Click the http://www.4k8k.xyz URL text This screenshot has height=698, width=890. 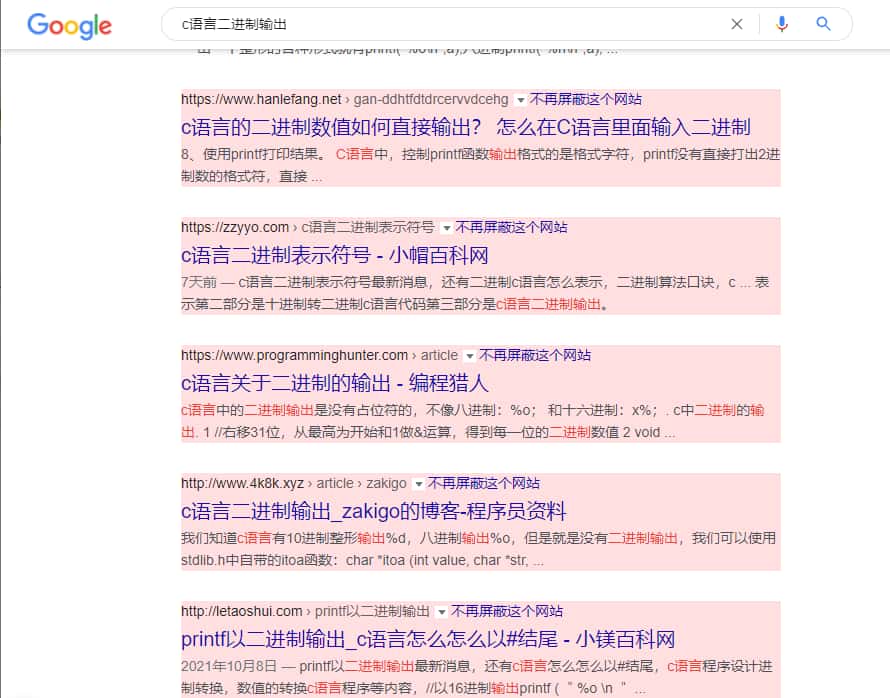tap(242, 483)
